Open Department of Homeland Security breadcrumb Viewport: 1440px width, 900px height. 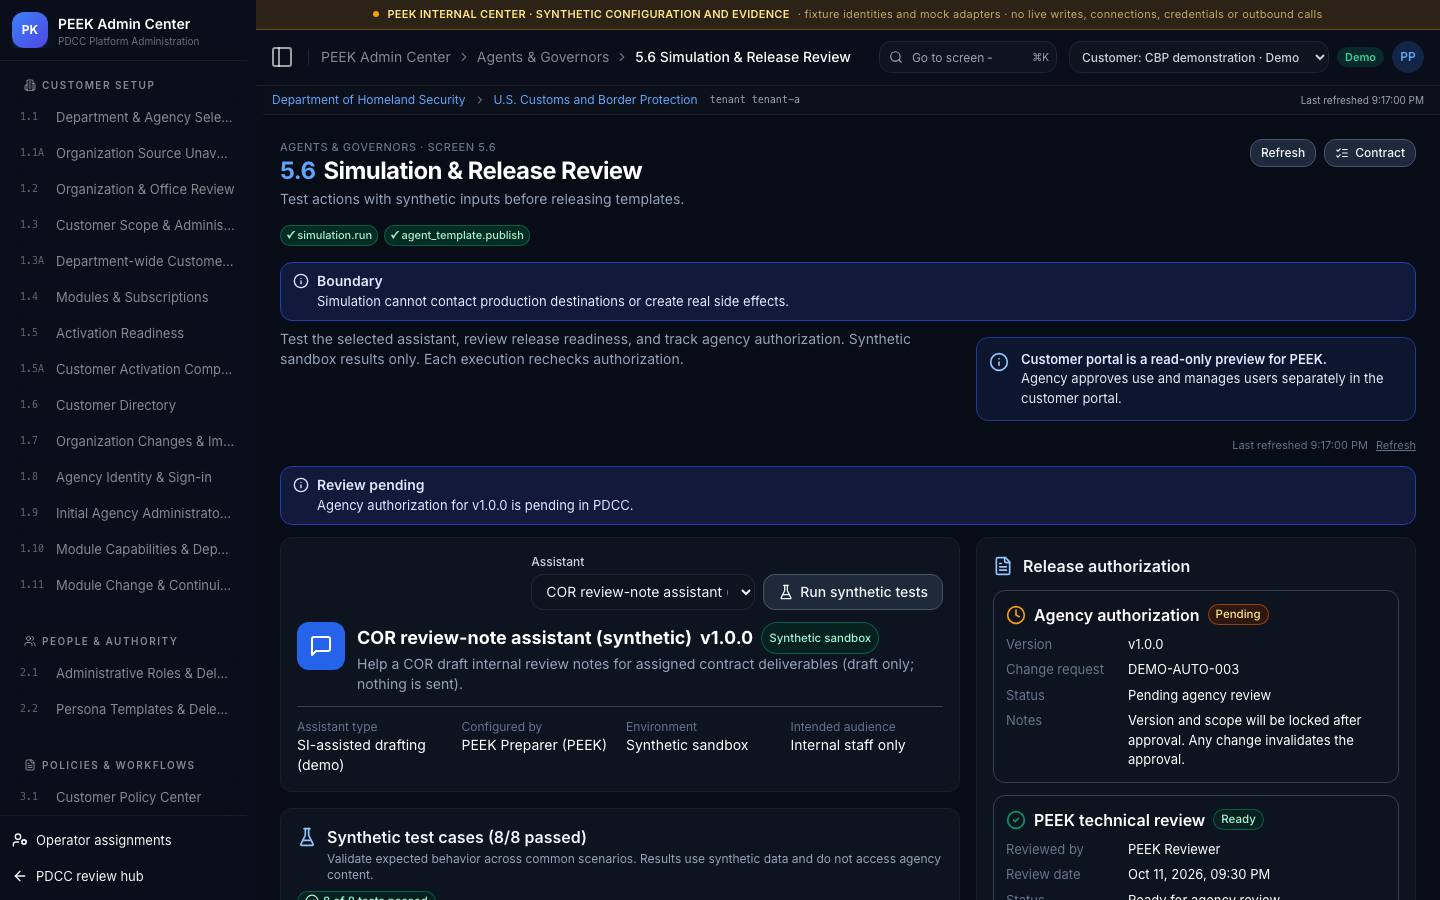368,100
